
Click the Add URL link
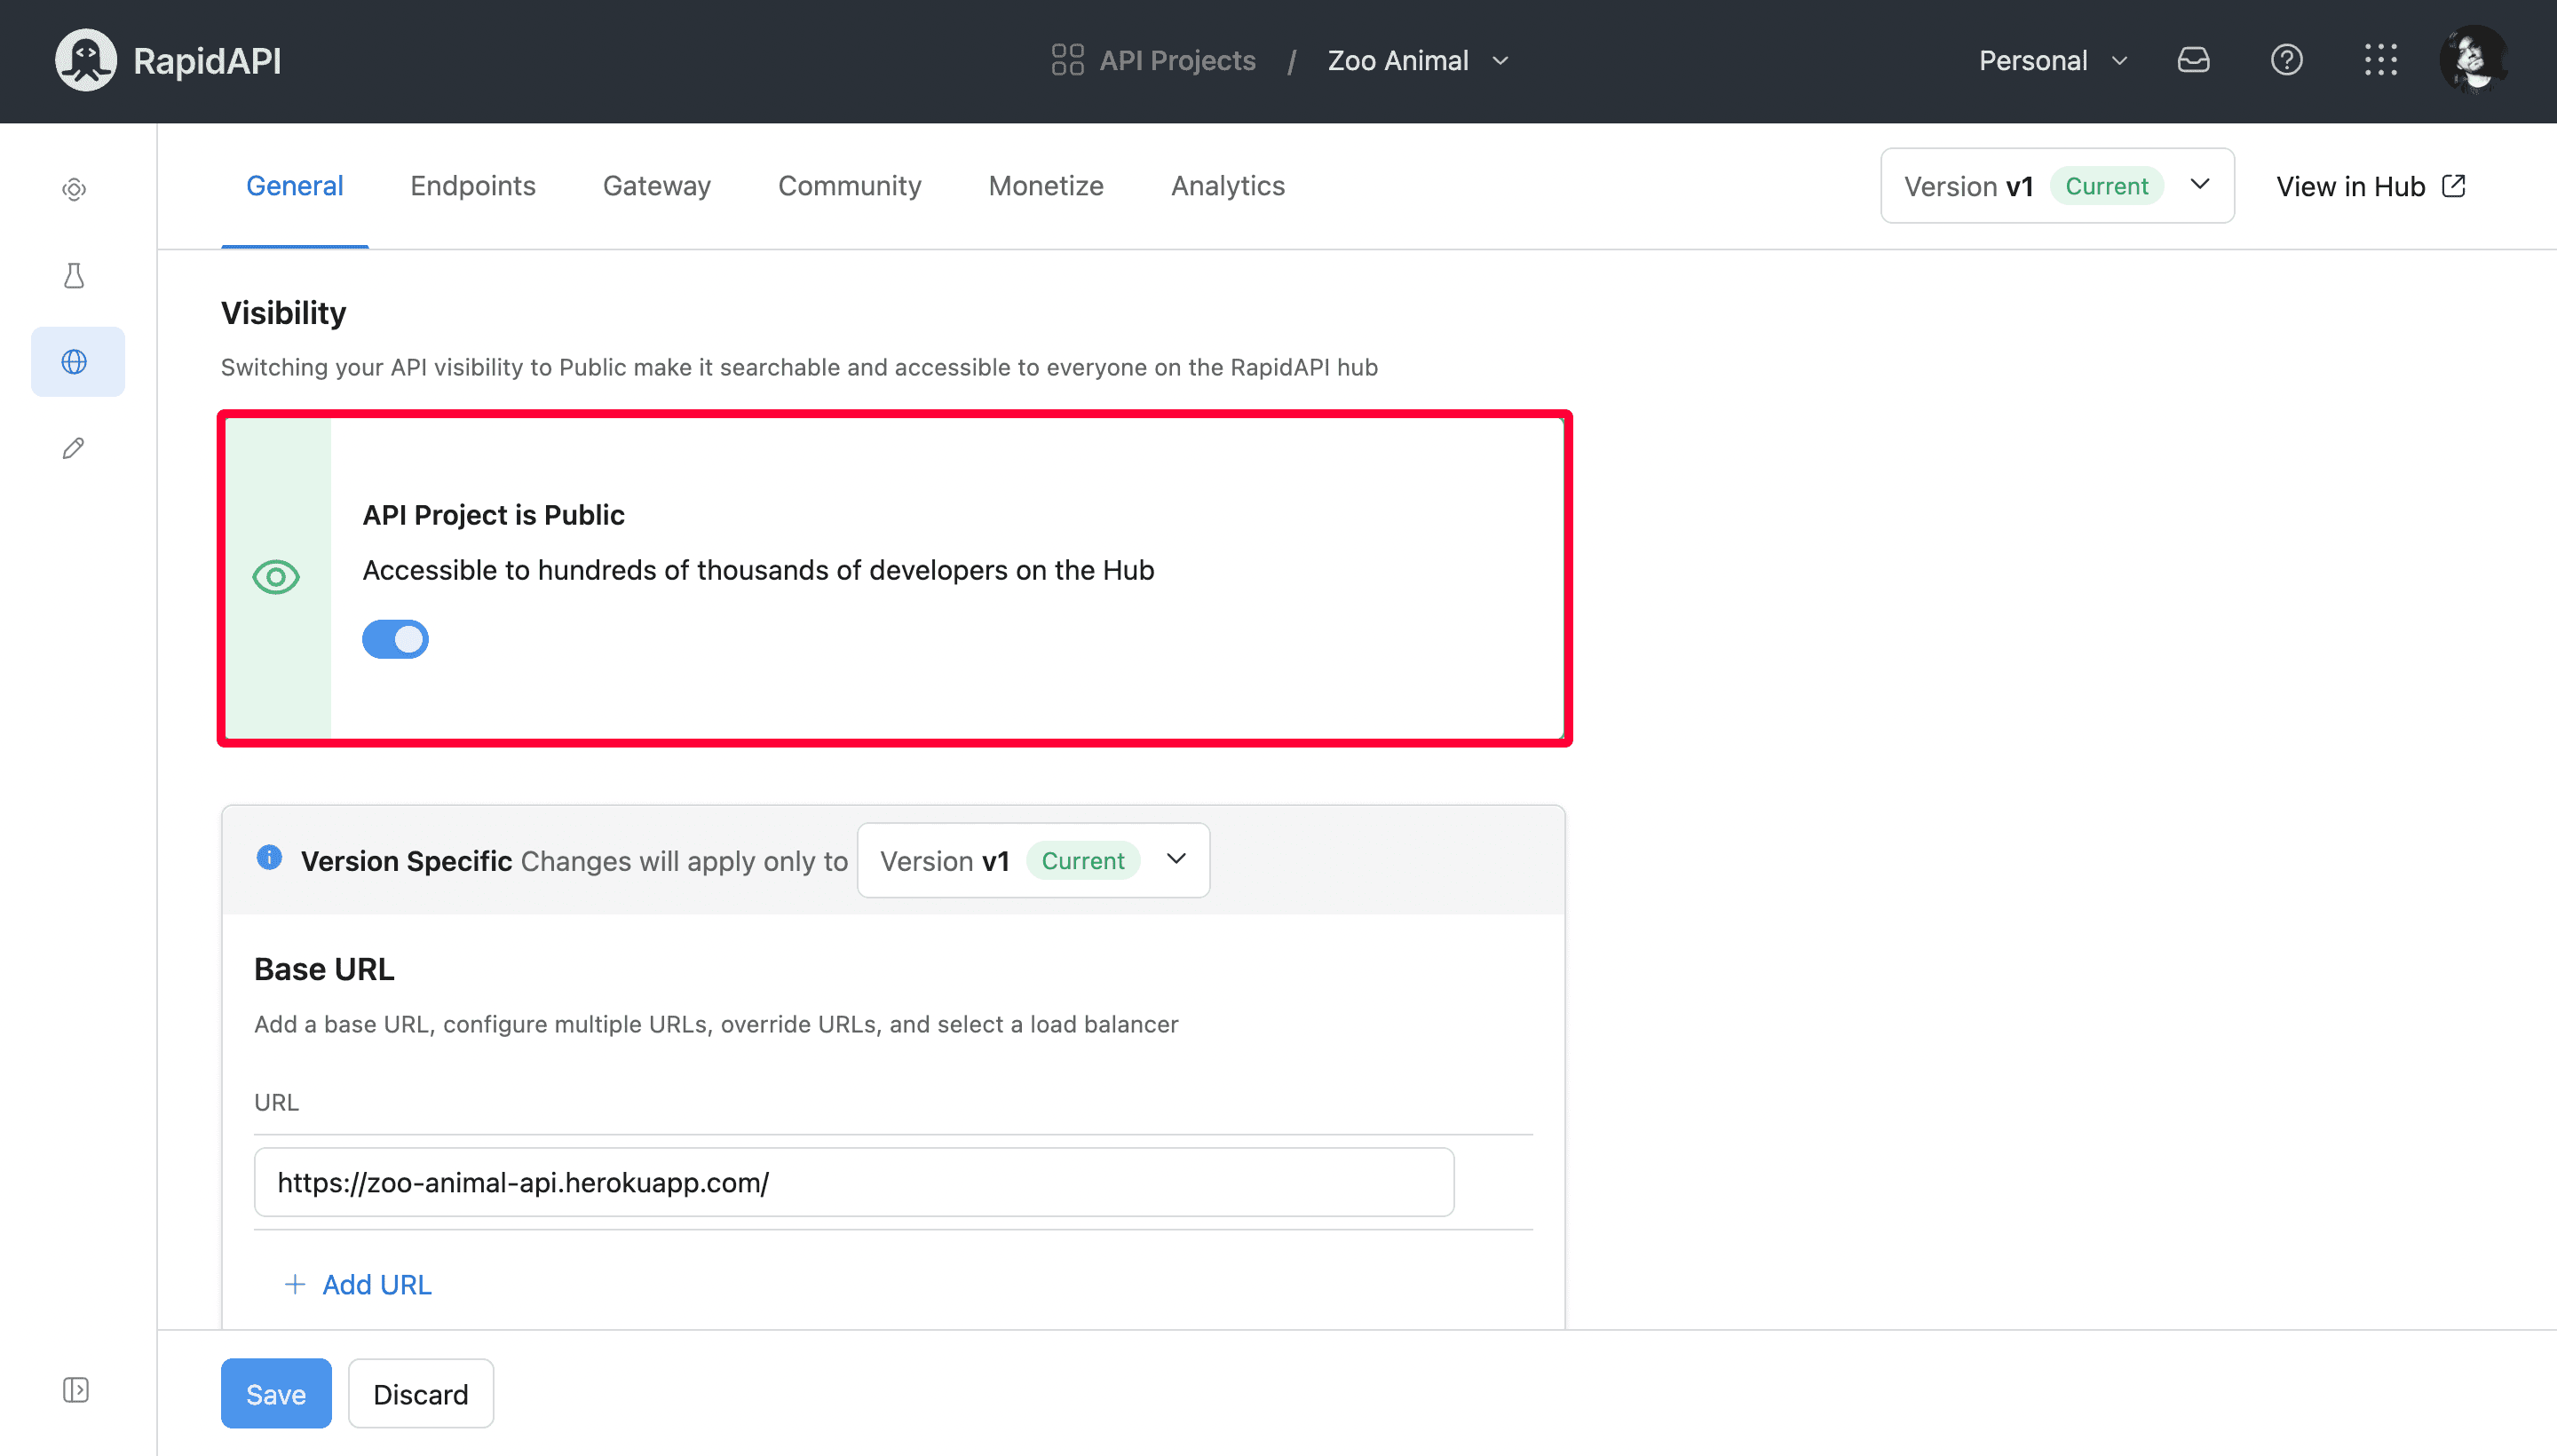(x=358, y=1284)
